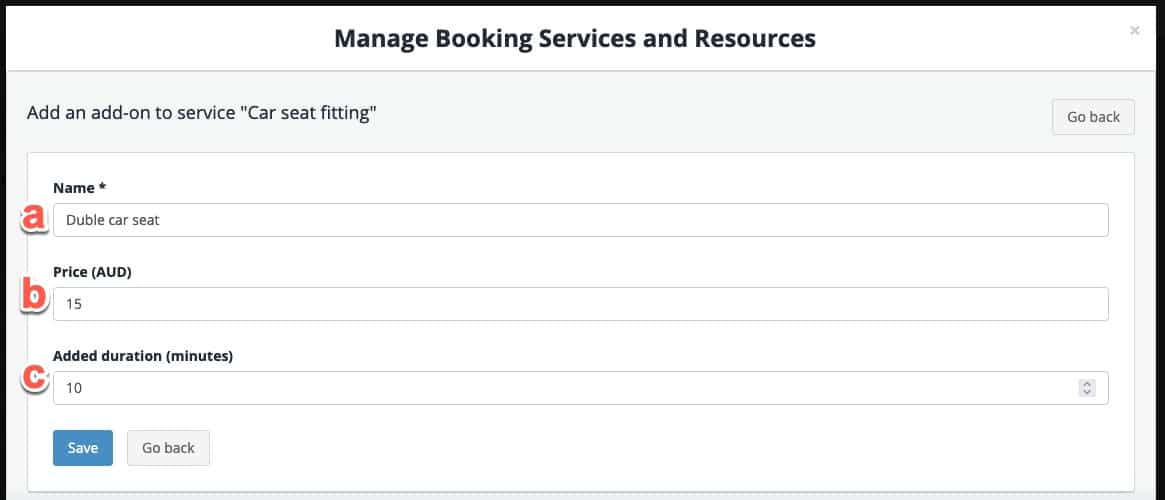Screen dimensions: 1165x500
Task: Click the Added duration (minutes) label
Action: pos(143,356)
